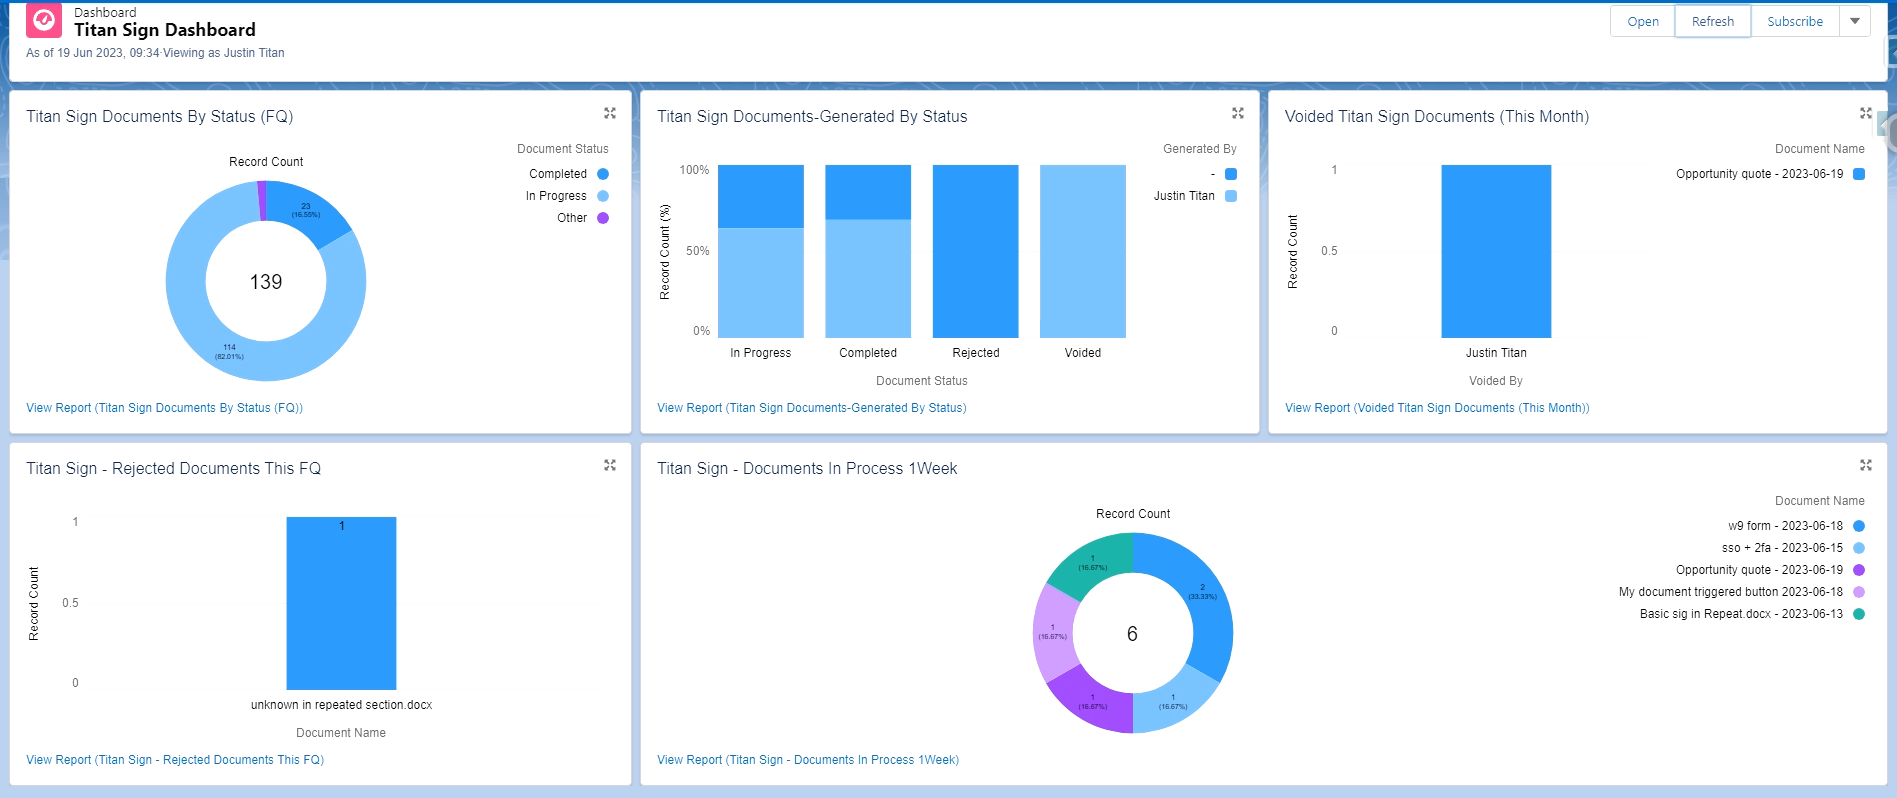Click the sso + 2fa - 2023-06-15 legend dot
Image resolution: width=1897 pixels, height=798 pixels.
pos(1859,548)
